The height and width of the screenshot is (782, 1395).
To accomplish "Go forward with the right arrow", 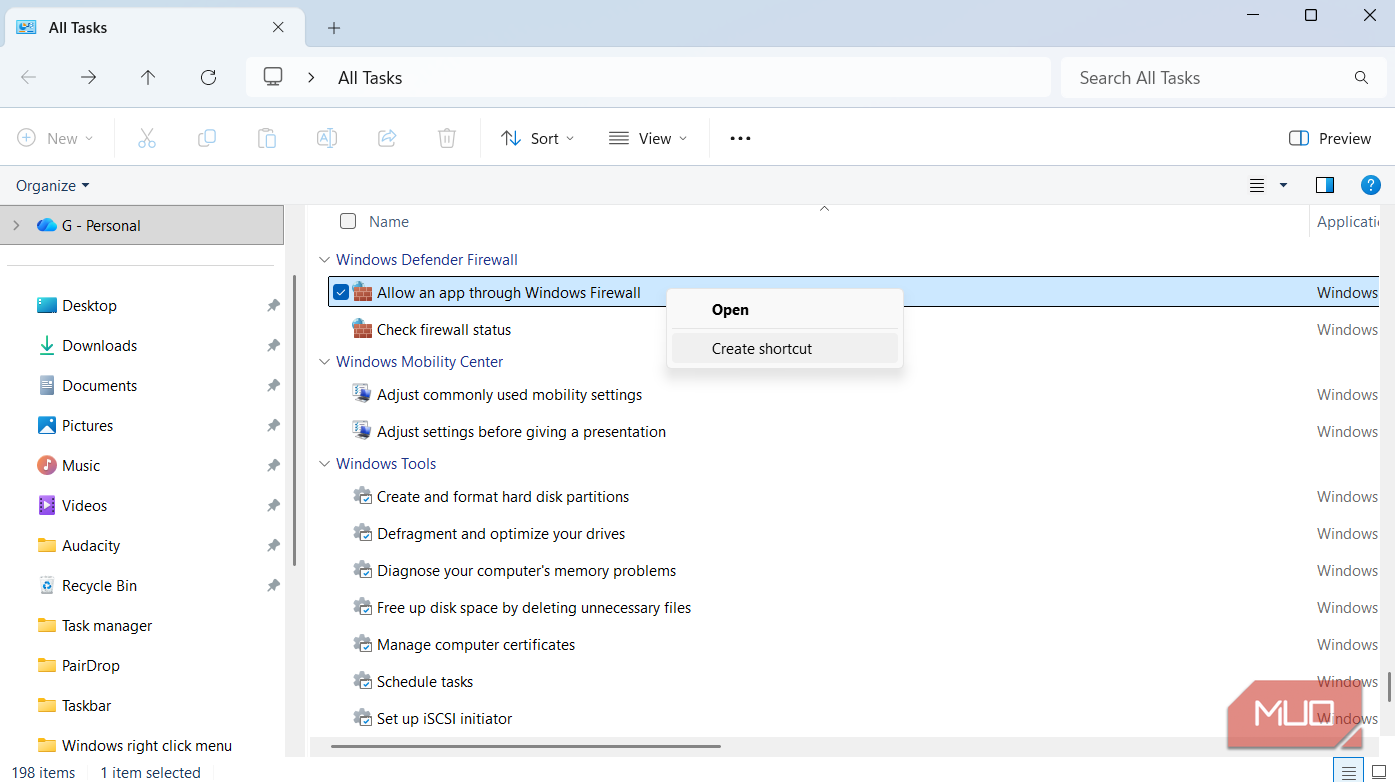I will pos(89,77).
